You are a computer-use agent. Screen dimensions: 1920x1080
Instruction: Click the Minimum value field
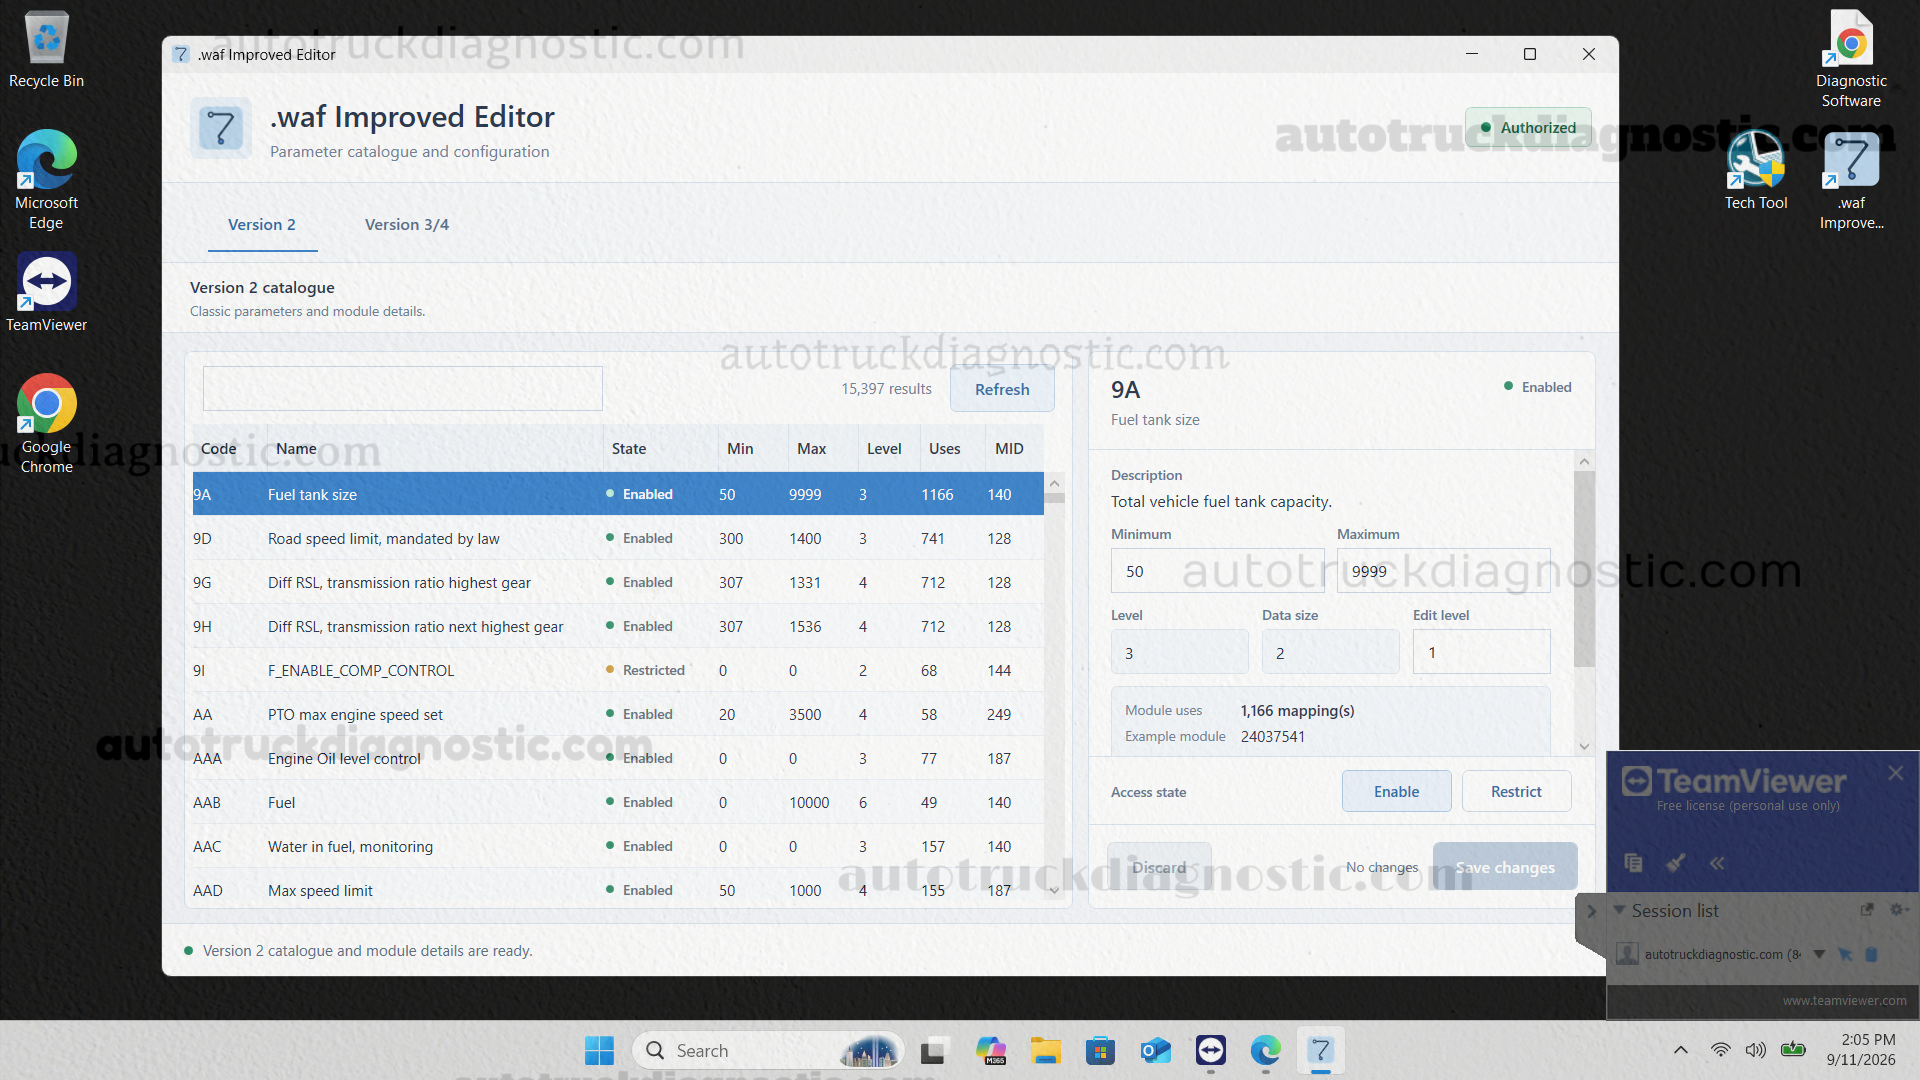point(1217,571)
